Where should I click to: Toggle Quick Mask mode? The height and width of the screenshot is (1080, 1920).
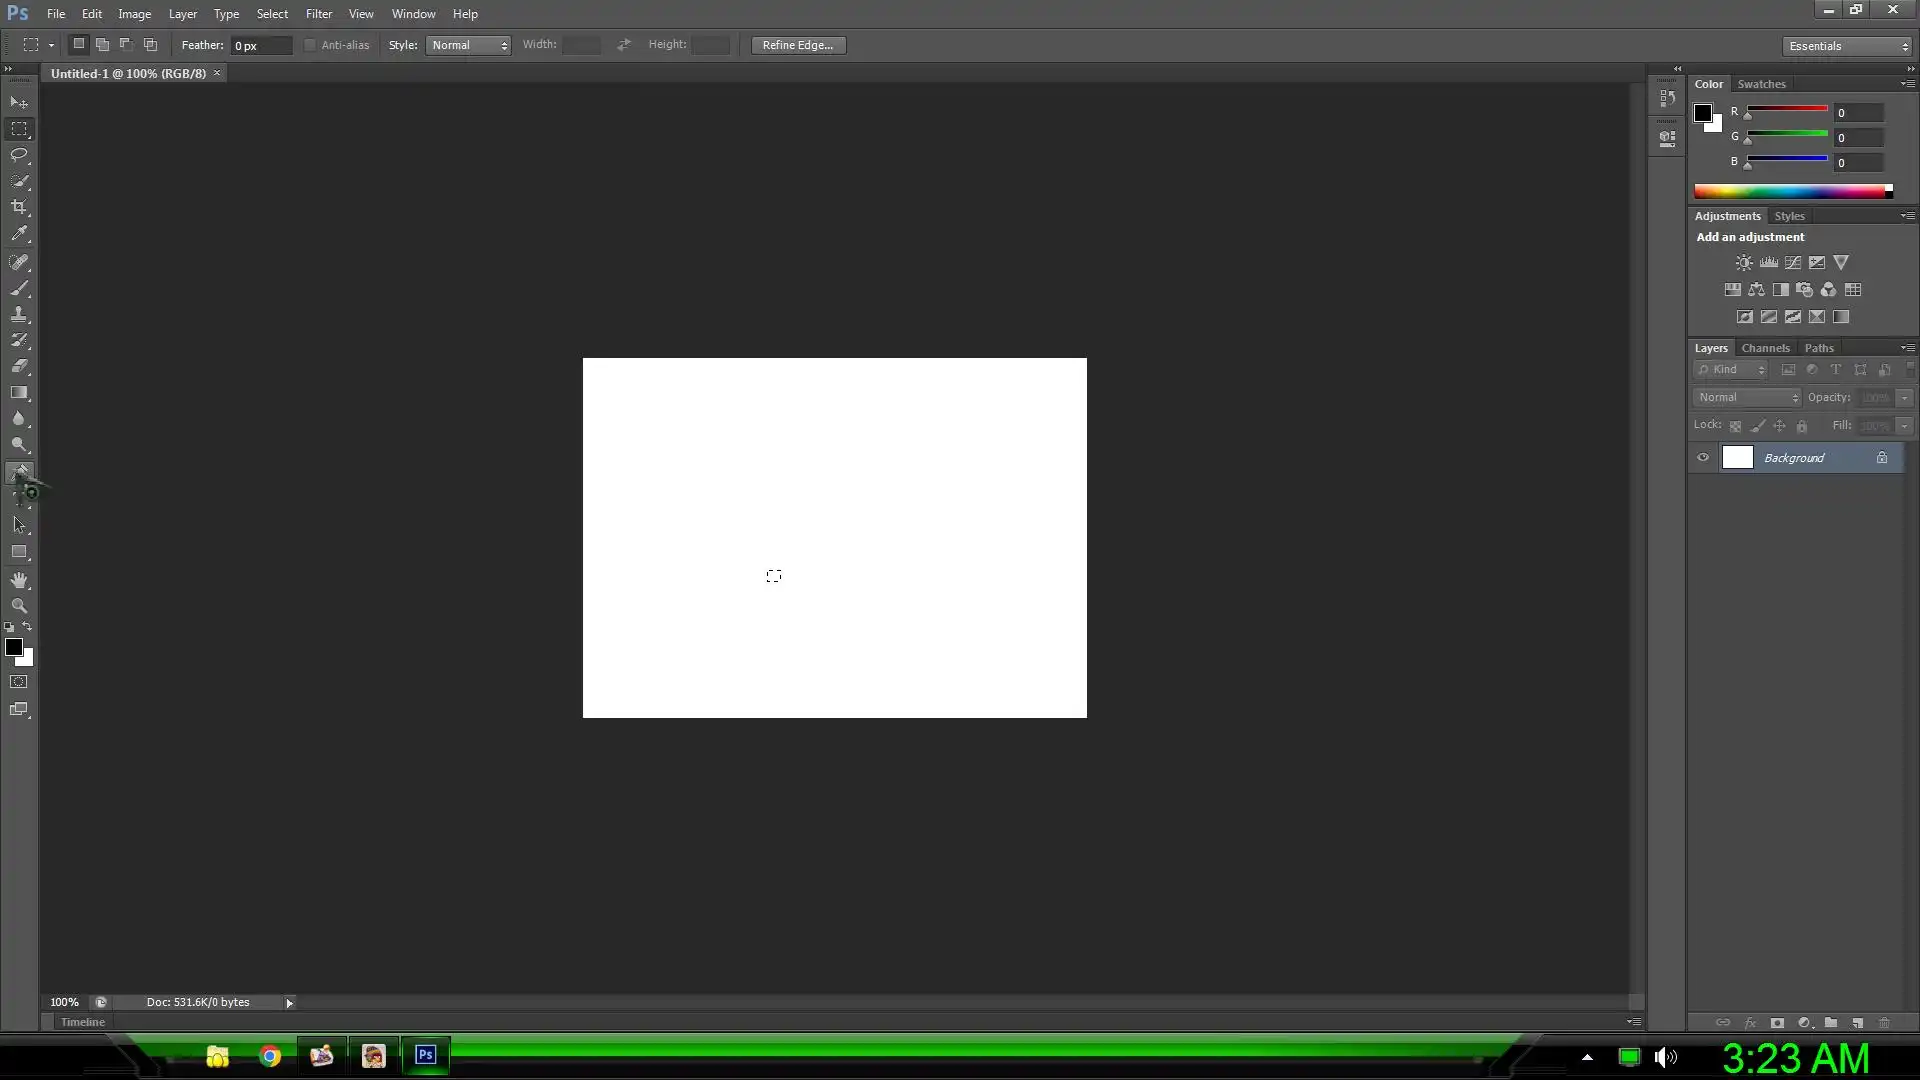(19, 682)
